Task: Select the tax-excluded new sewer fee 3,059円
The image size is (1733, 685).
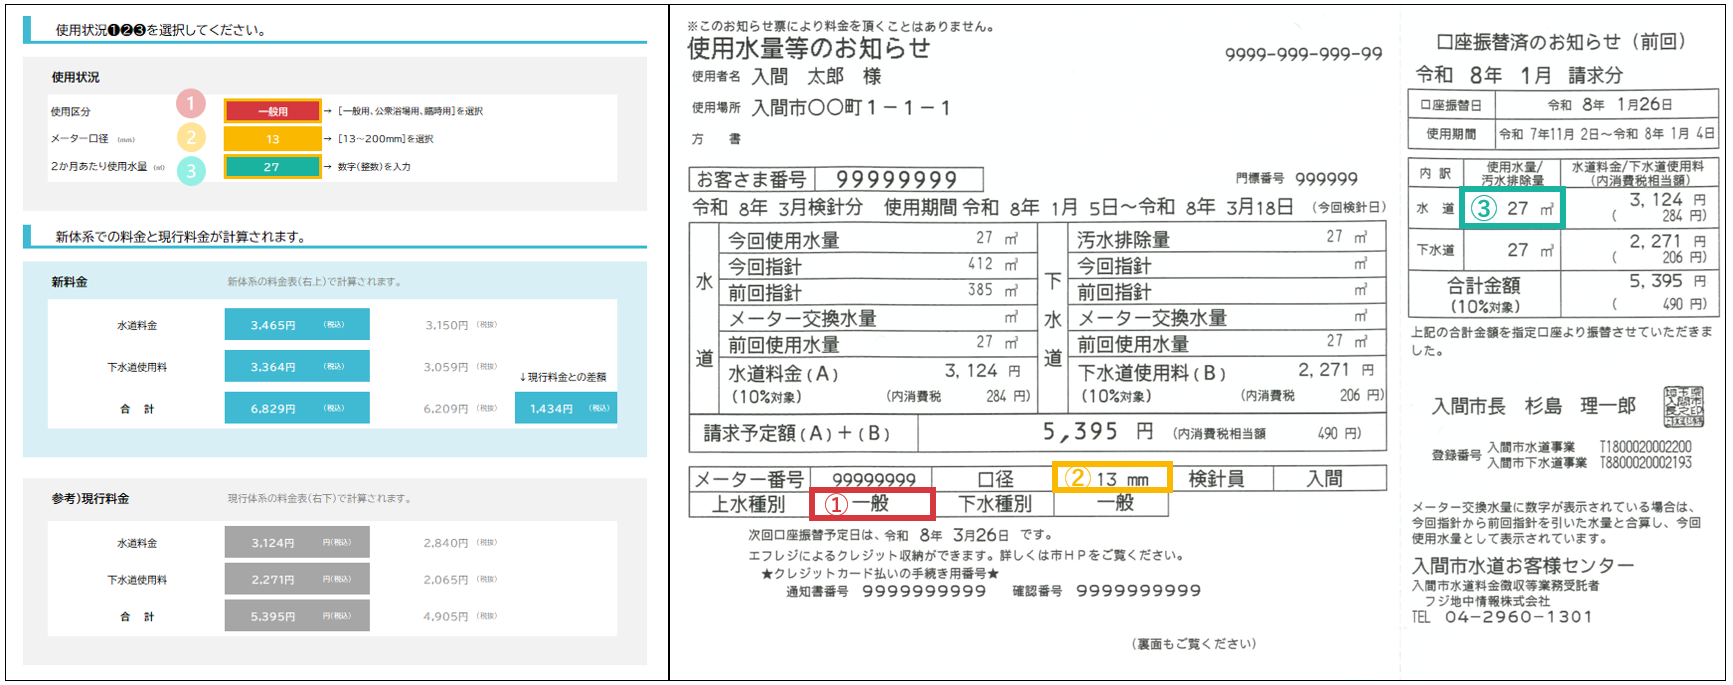Action: (x=446, y=367)
